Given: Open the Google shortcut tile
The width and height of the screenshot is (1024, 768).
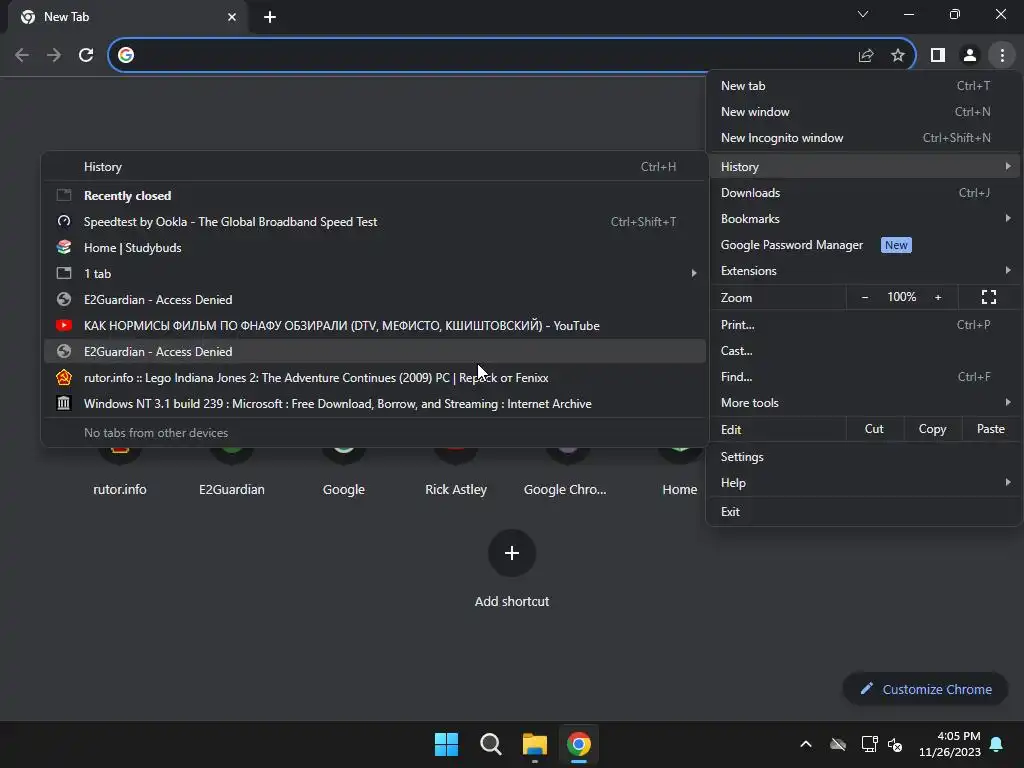Looking at the screenshot, I should point(344,489).
